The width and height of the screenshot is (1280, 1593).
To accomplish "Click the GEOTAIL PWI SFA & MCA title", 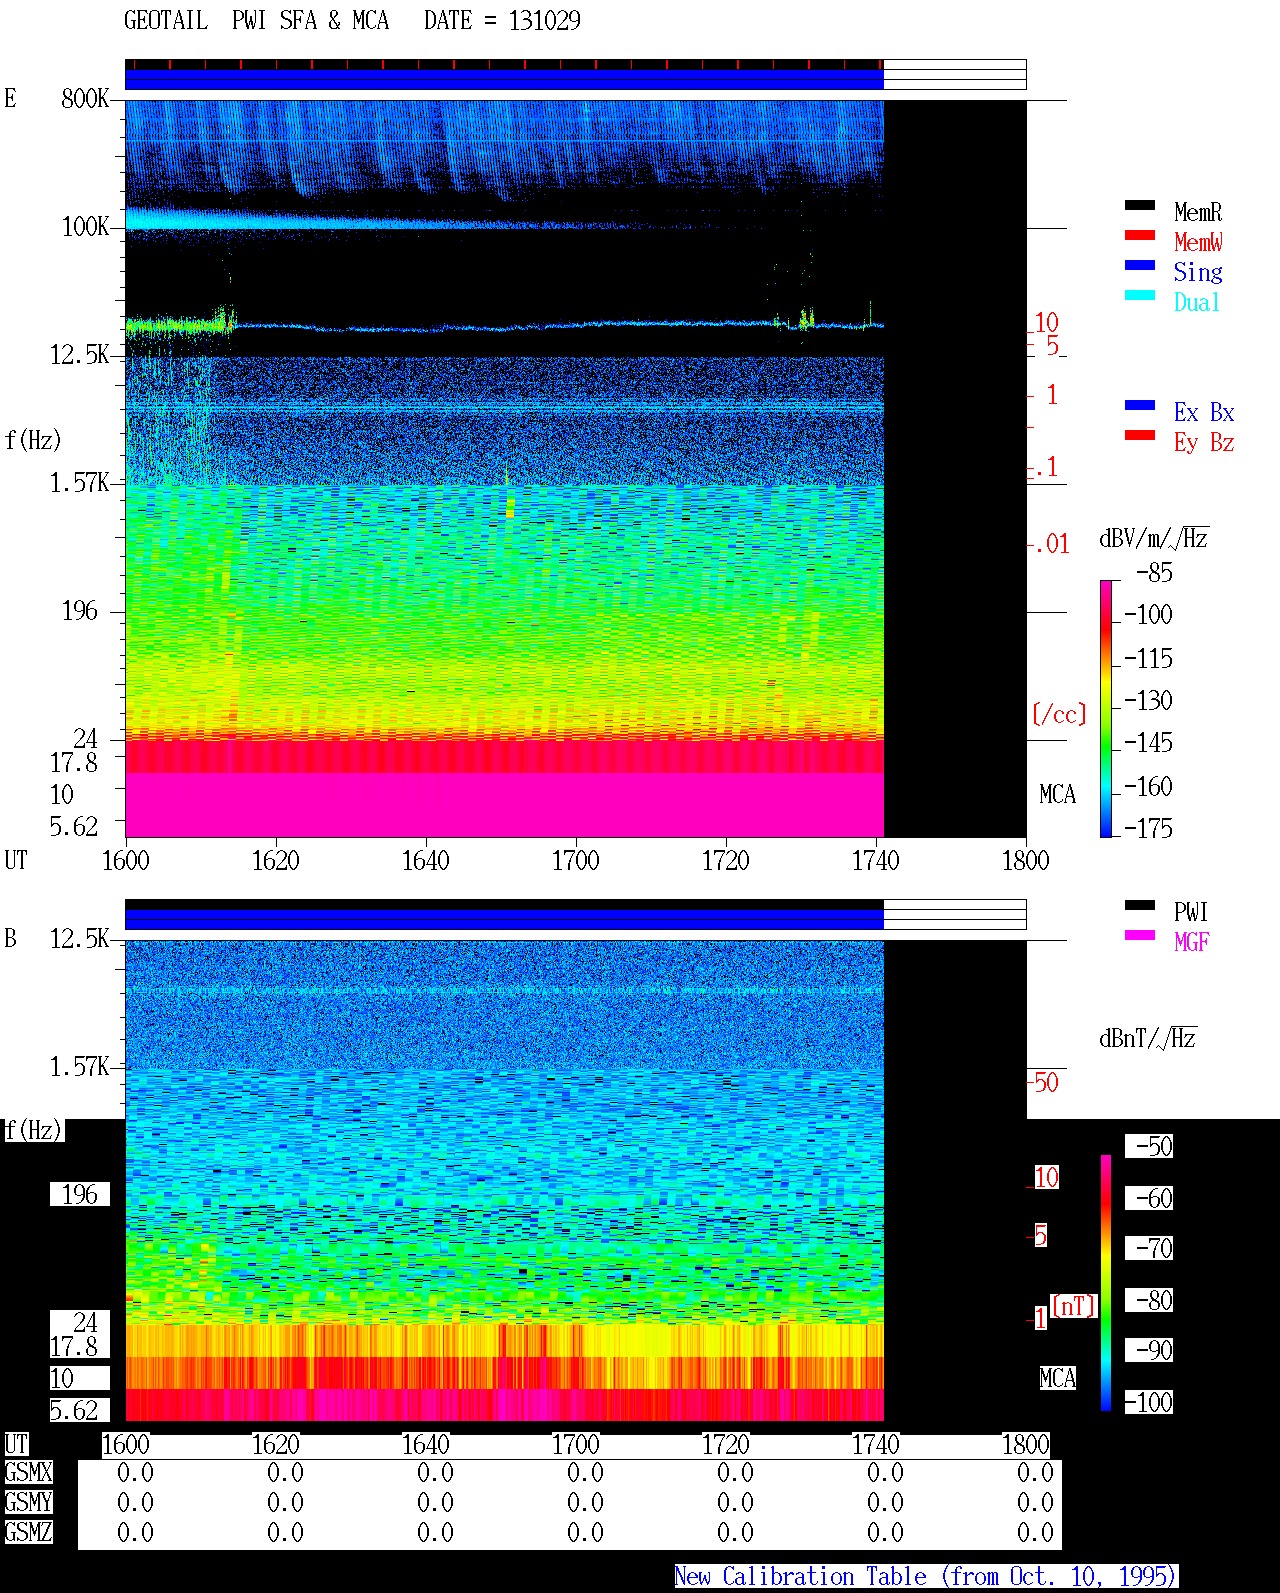I will click(x=256, y=20).
